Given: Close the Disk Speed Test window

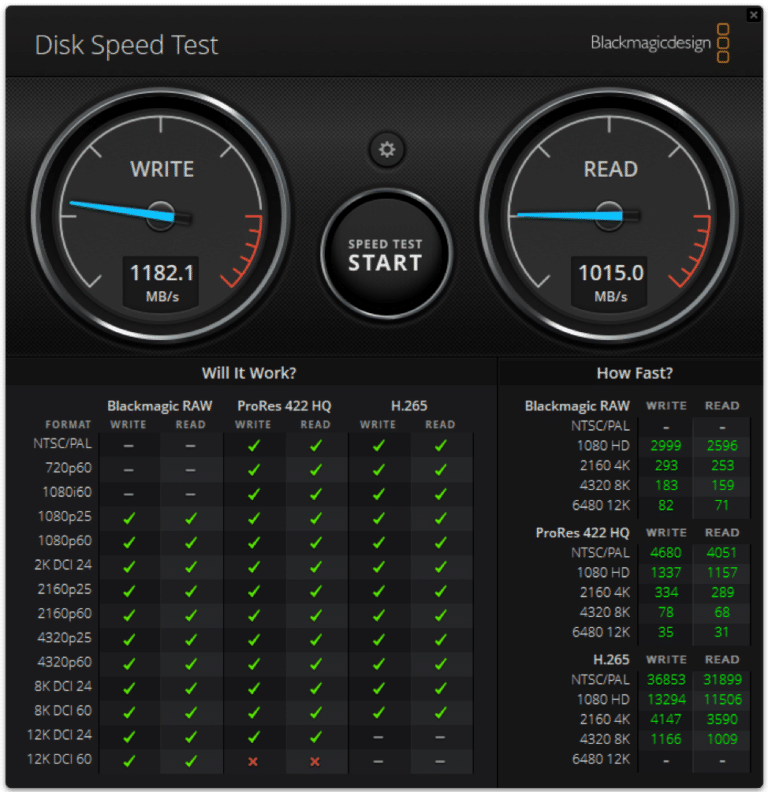Looking at the screenshot, I should point(753,15).
